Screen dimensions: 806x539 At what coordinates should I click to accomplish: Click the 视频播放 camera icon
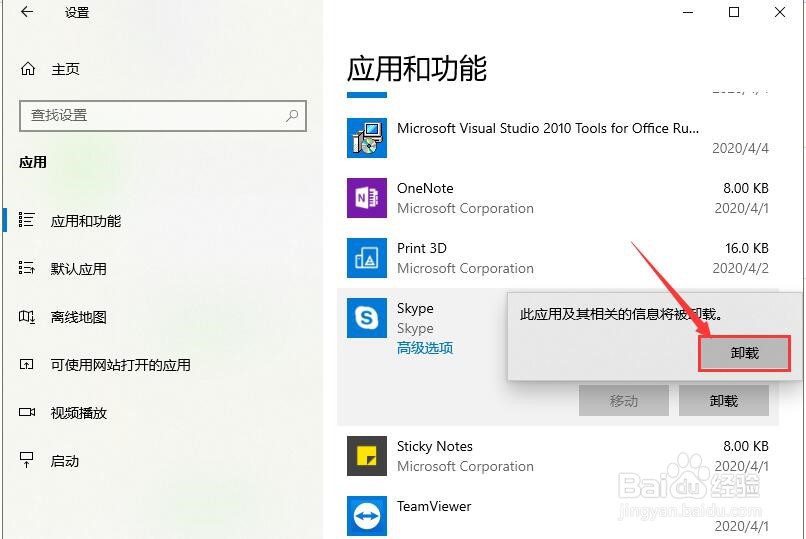click(27, 412)
